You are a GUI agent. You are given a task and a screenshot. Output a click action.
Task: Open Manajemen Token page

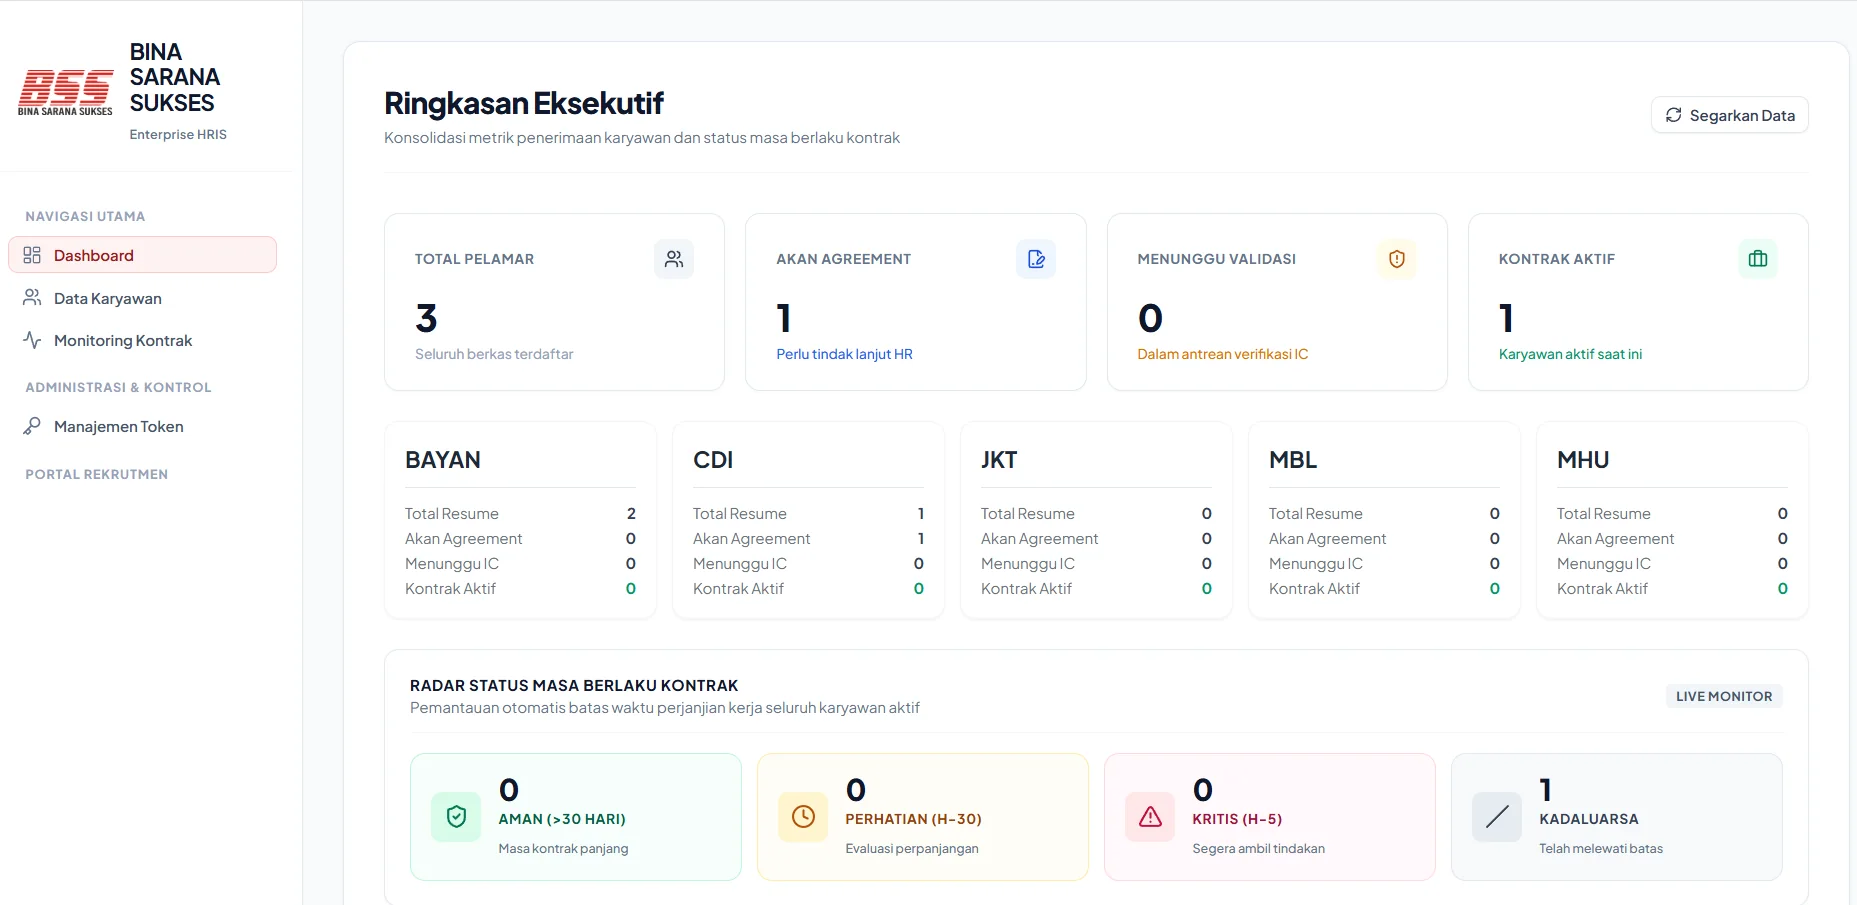tap(142, 426)
